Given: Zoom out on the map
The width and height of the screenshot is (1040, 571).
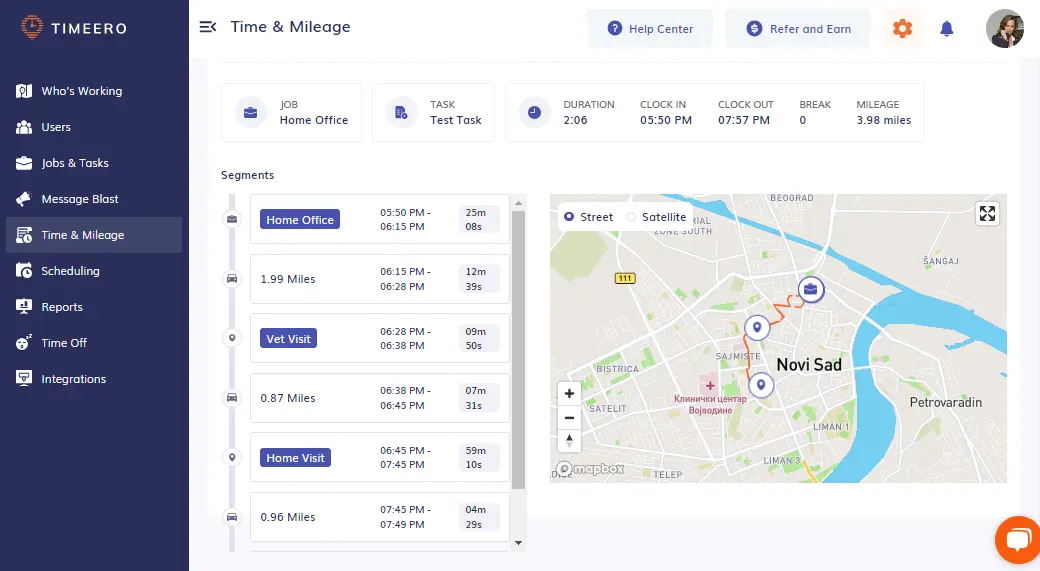Looking at the screenshot, I should [x=569, y=418].
